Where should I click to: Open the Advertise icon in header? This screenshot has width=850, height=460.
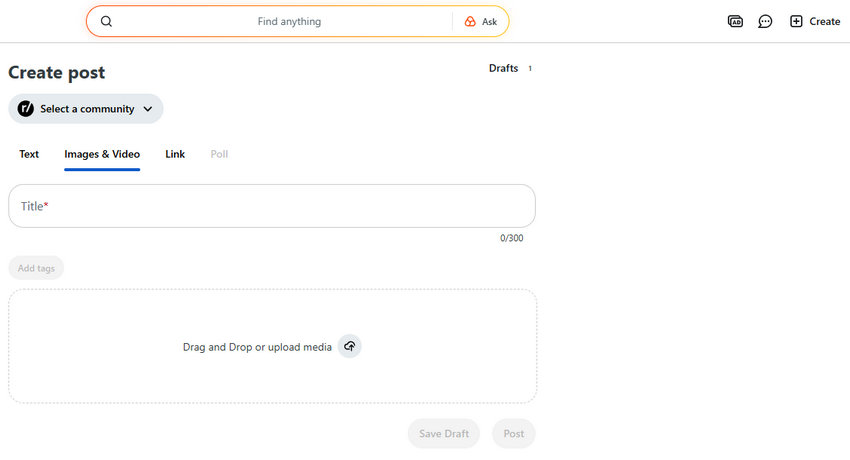point(735,21)
